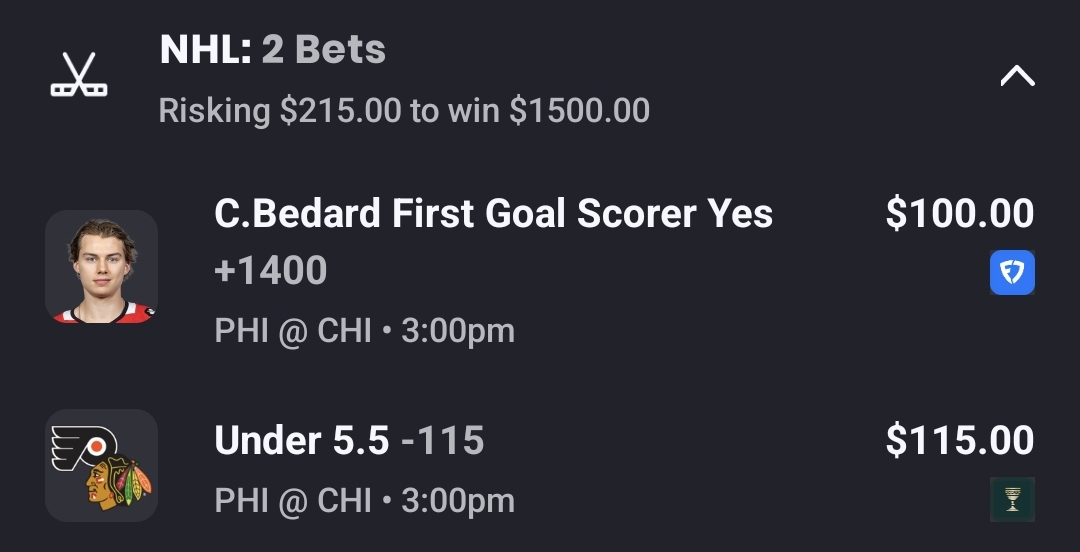Click the FanDuel sportsbook shield icon

[x=1012, y=272]
